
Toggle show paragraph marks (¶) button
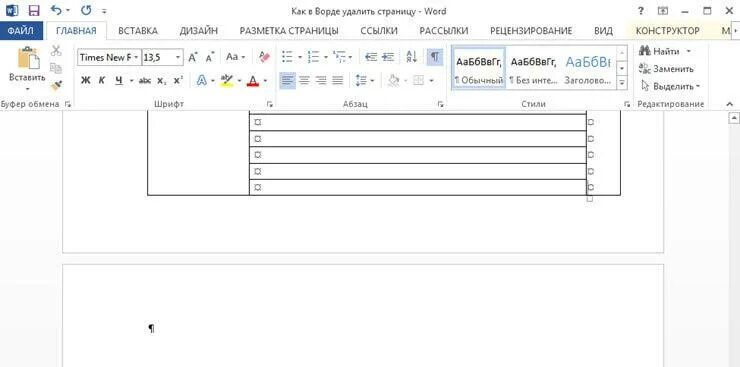click(x=435, y=57)
